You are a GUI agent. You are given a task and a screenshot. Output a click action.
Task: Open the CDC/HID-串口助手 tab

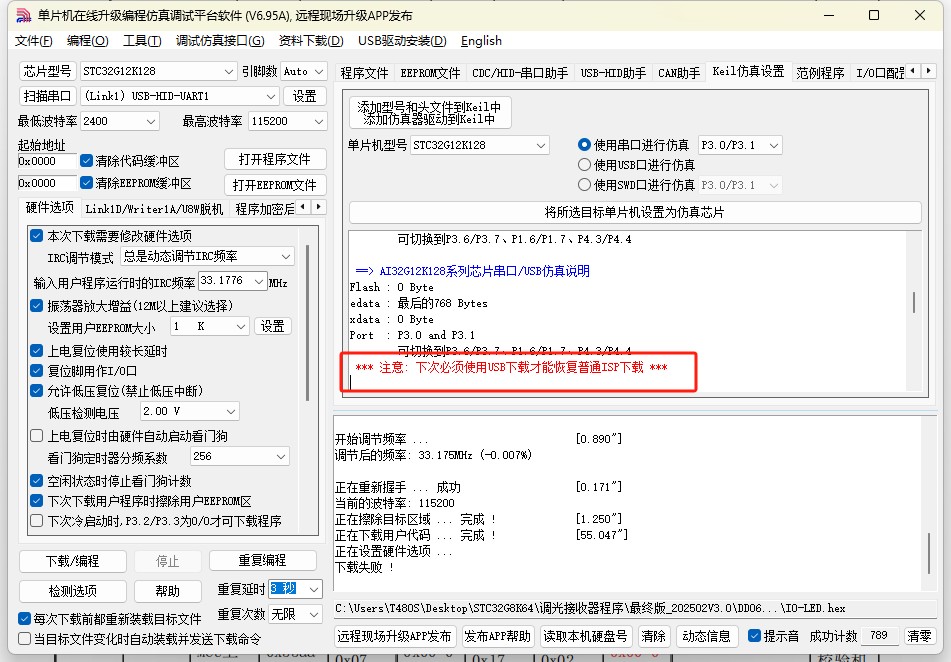pos(520,73)
